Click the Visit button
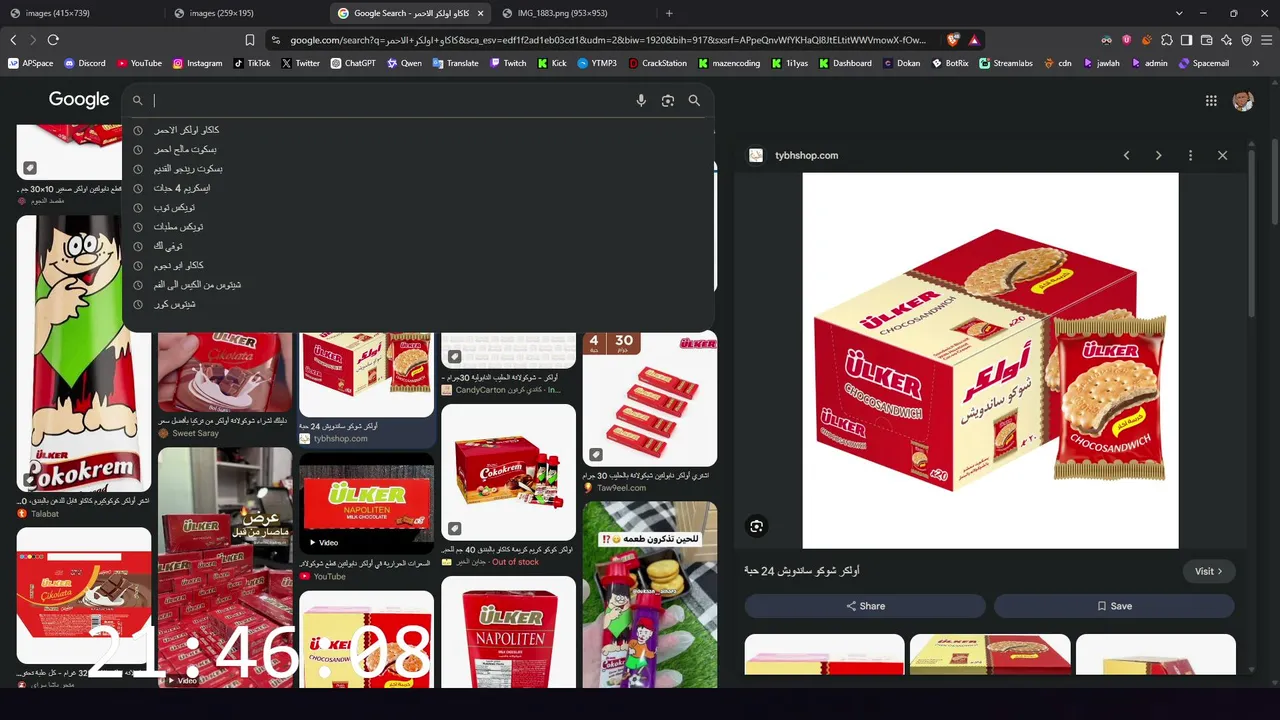Viewport: 1280px width, 720px height. pyautogui.click(x=1209, y=571)
